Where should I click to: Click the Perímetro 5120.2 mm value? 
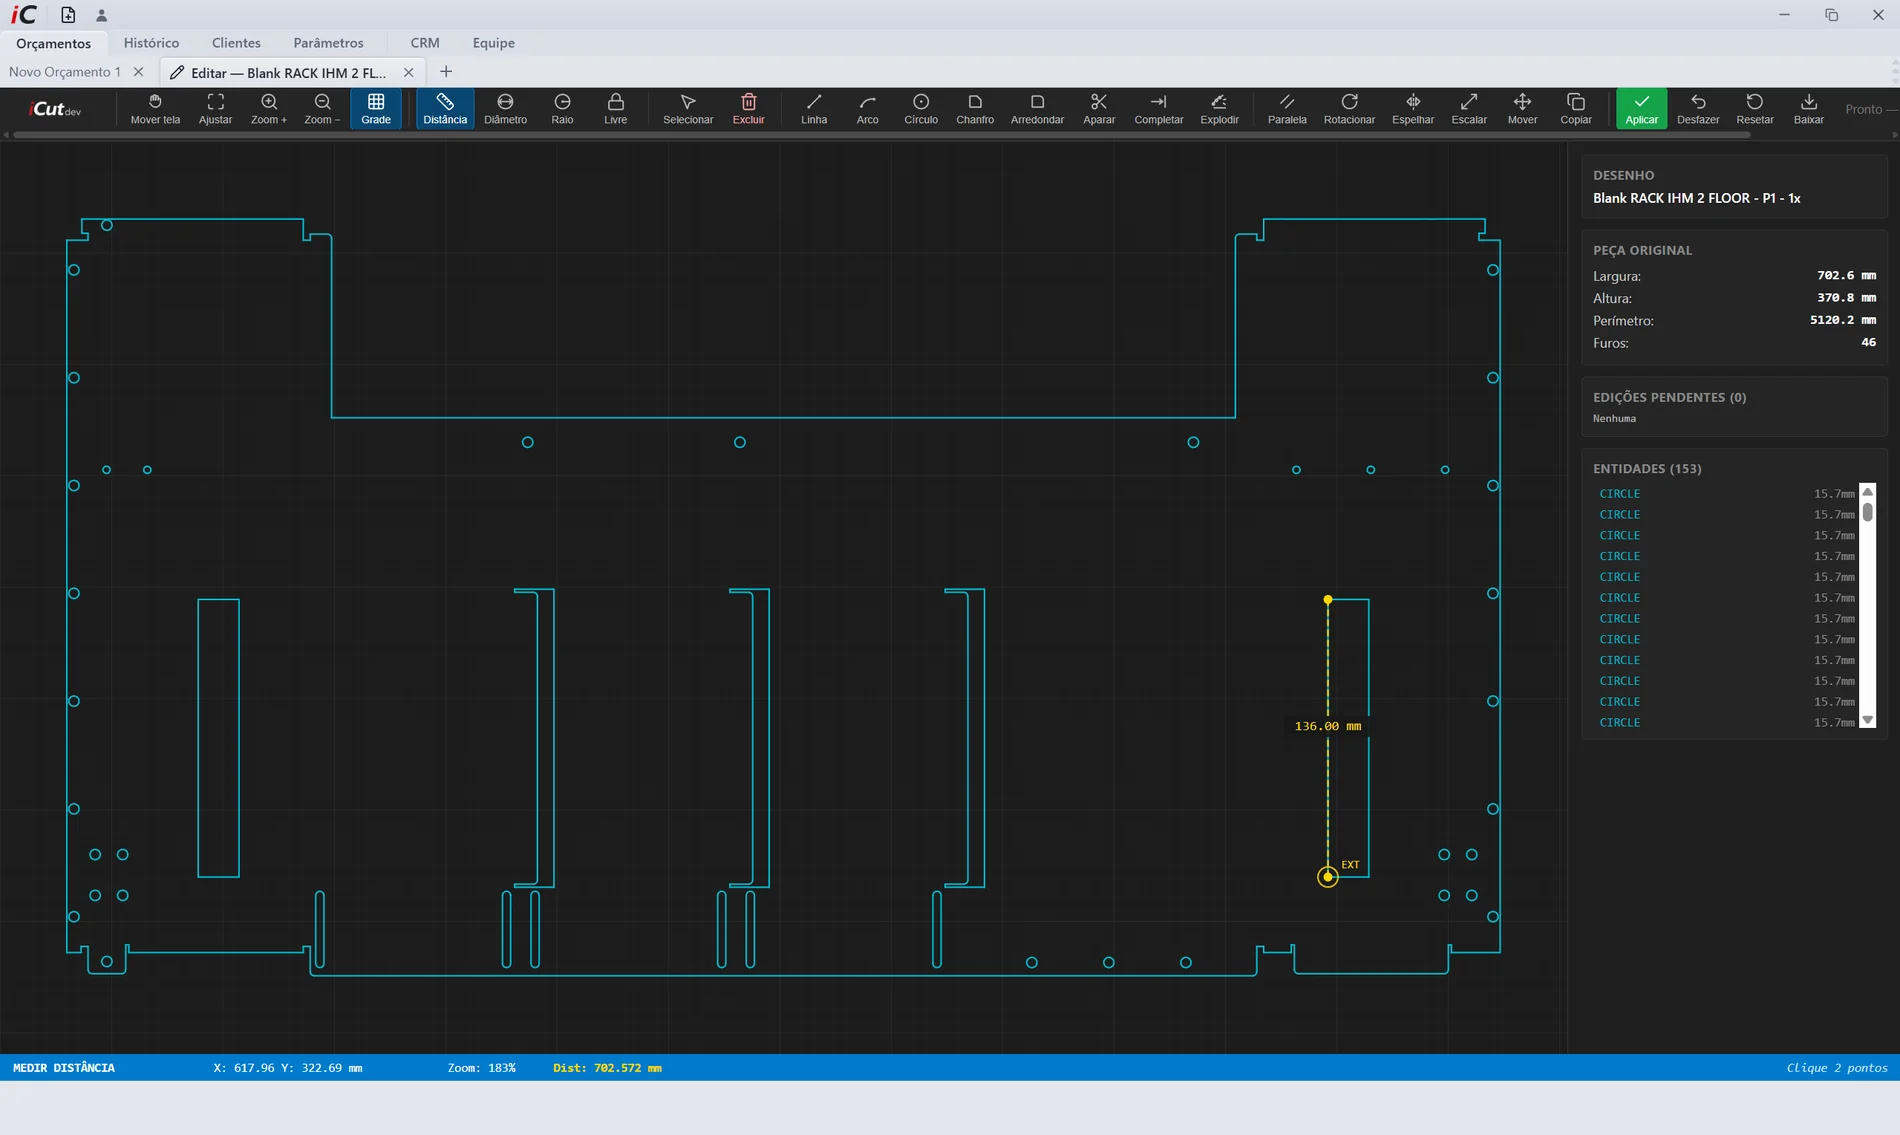pos(1842,320)
